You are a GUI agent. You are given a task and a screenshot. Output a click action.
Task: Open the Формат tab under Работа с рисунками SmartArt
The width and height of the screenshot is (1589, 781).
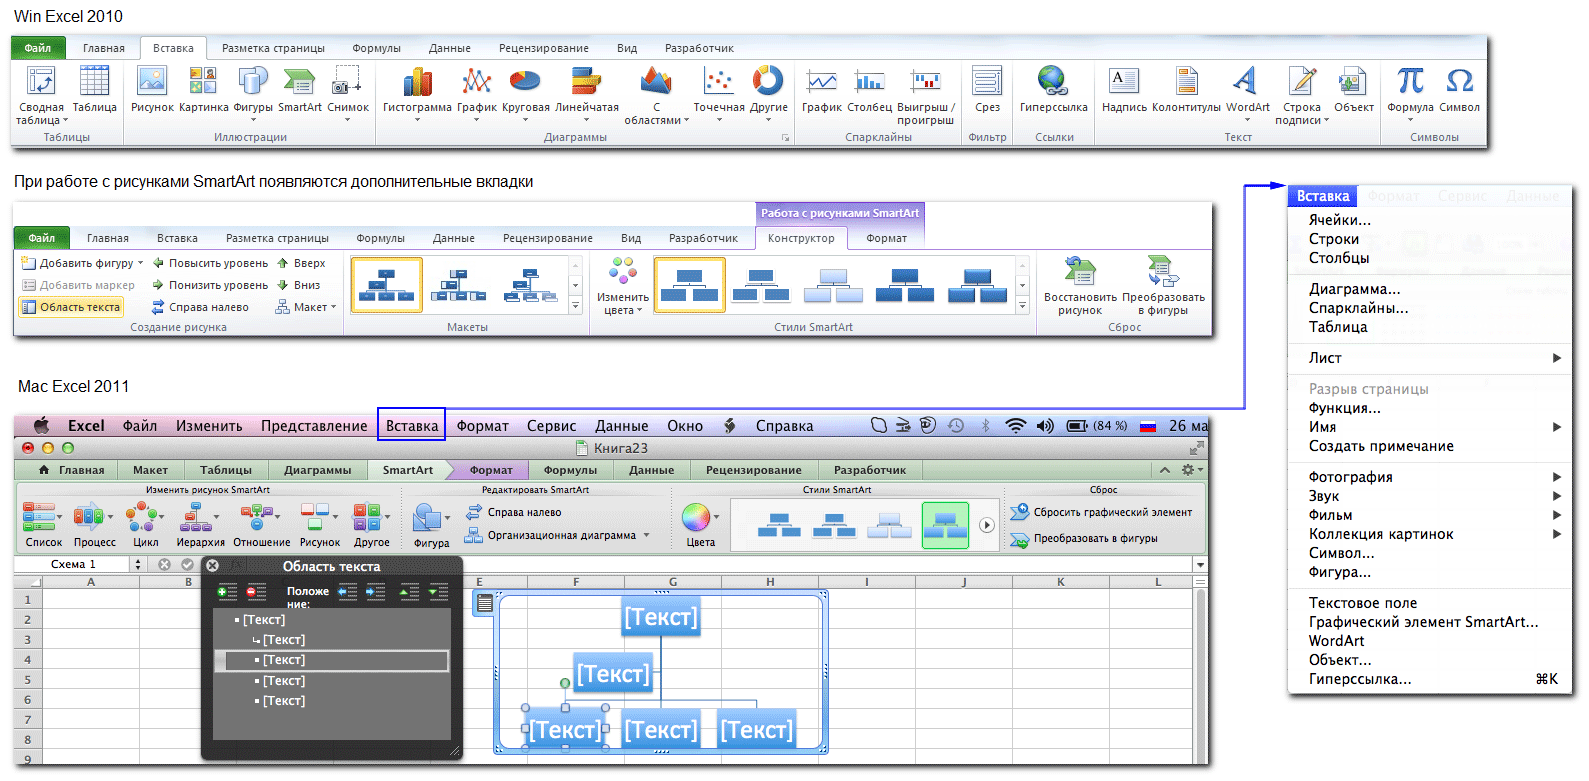(x=886, y=238)
